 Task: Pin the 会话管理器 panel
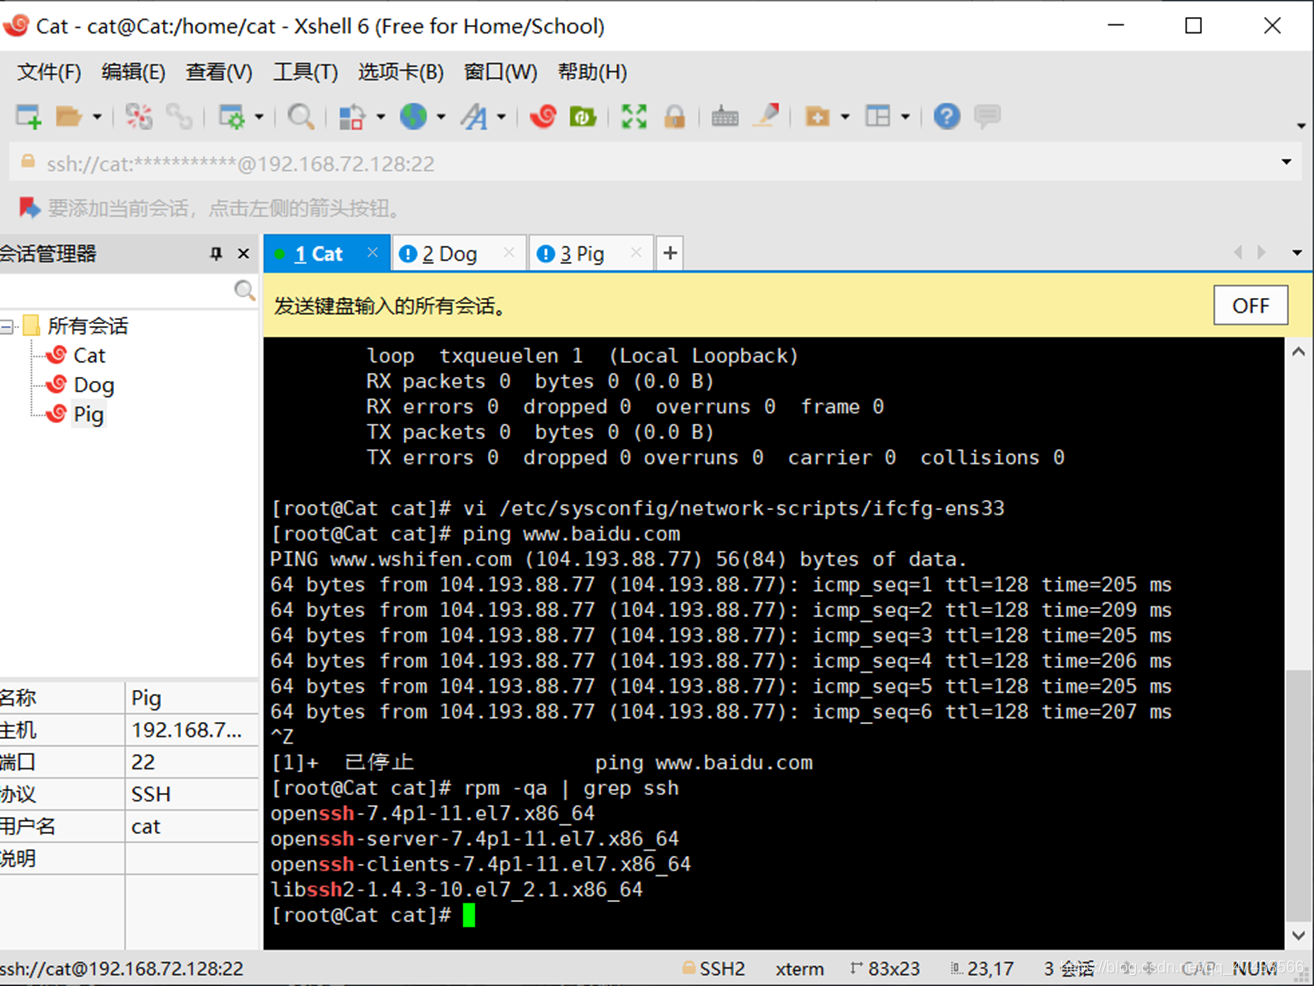click(216, 254)
